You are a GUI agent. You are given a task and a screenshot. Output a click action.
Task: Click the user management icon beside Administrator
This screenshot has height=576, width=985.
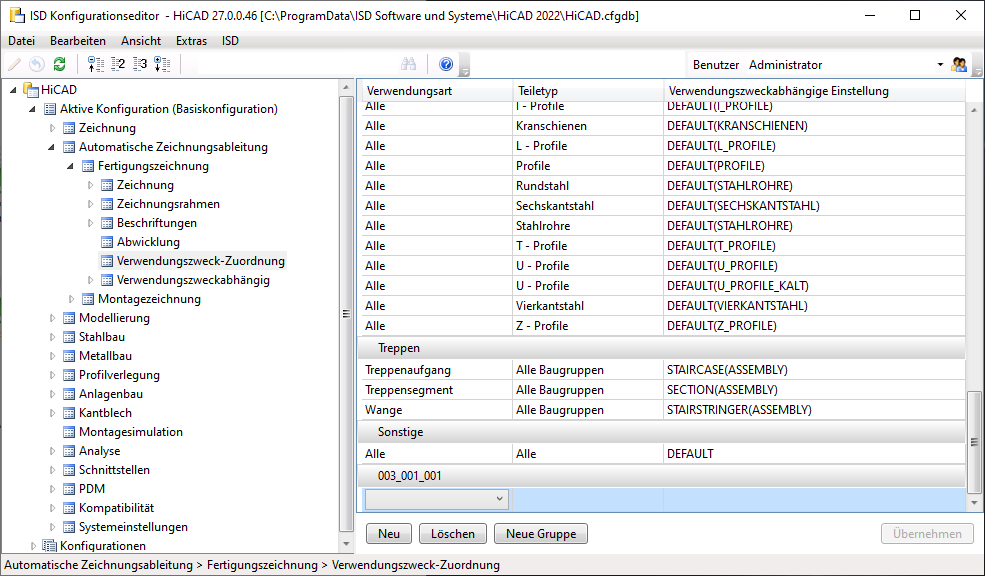(959, 64)
